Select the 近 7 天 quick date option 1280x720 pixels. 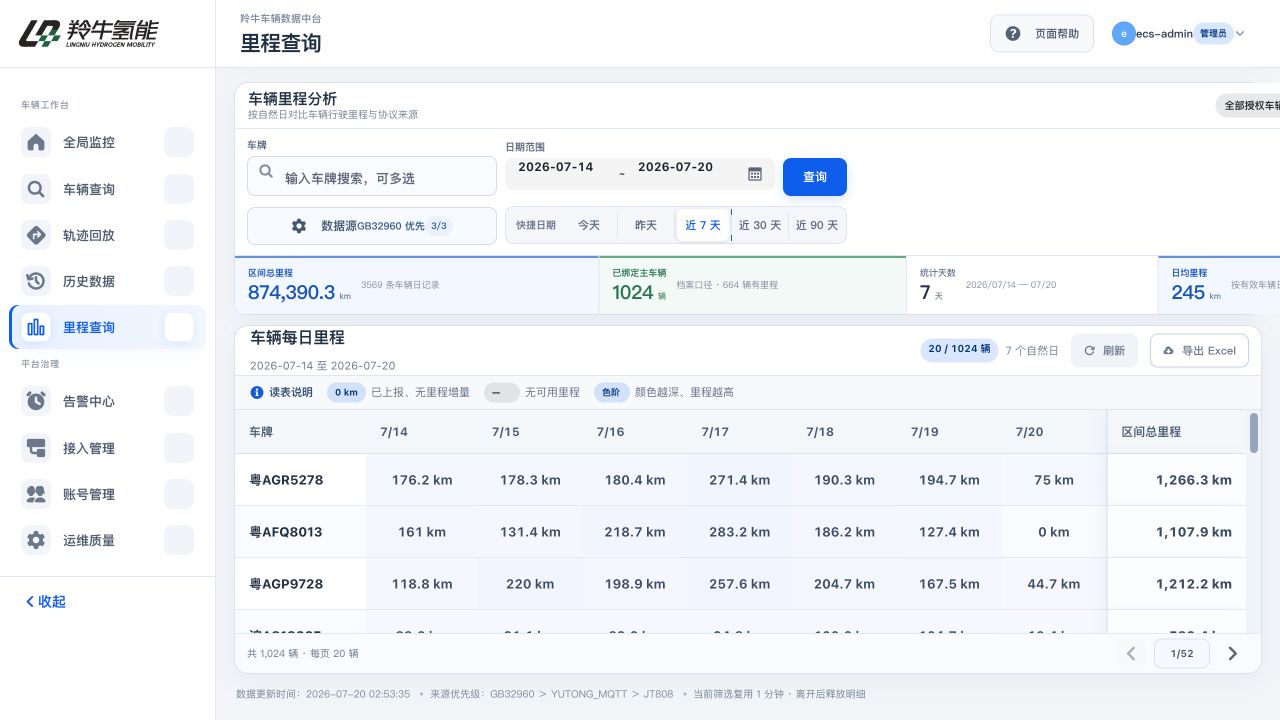(x=703, y=225)
